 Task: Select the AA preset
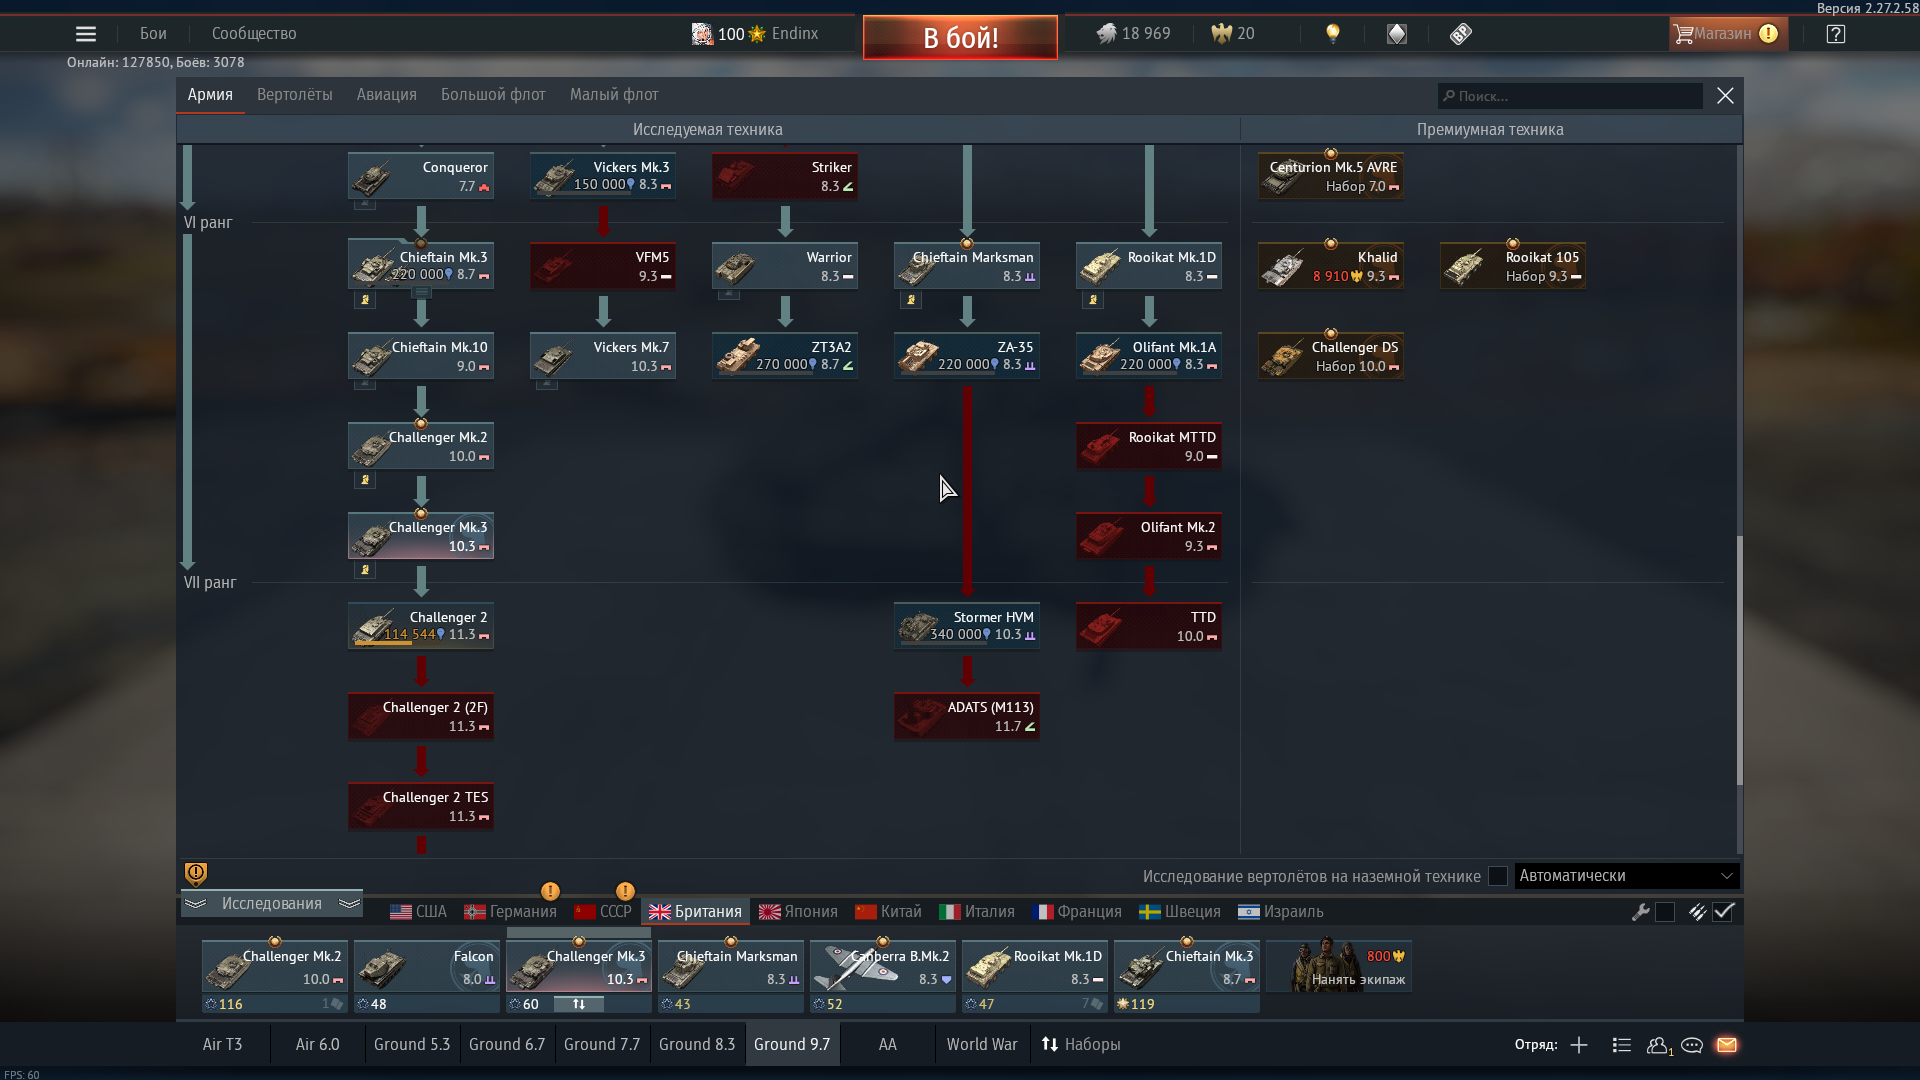[888, 1044]
